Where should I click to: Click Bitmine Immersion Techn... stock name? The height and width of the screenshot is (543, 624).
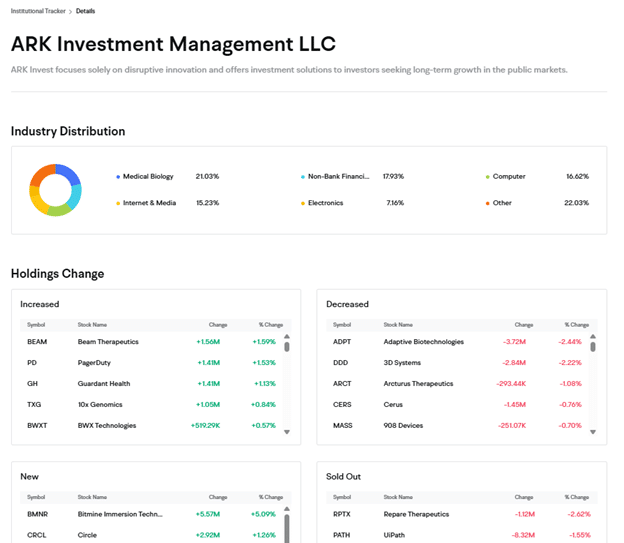[x=120, y=514]
